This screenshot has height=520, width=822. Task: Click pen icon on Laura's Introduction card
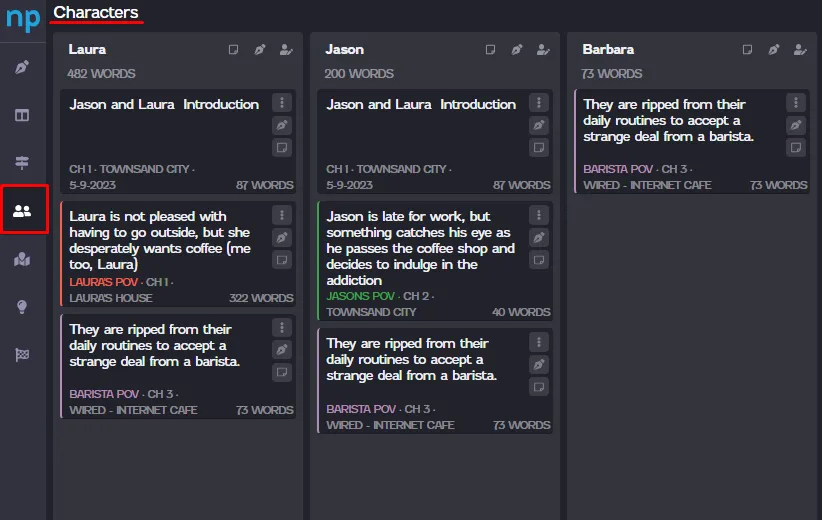(282, 125)
